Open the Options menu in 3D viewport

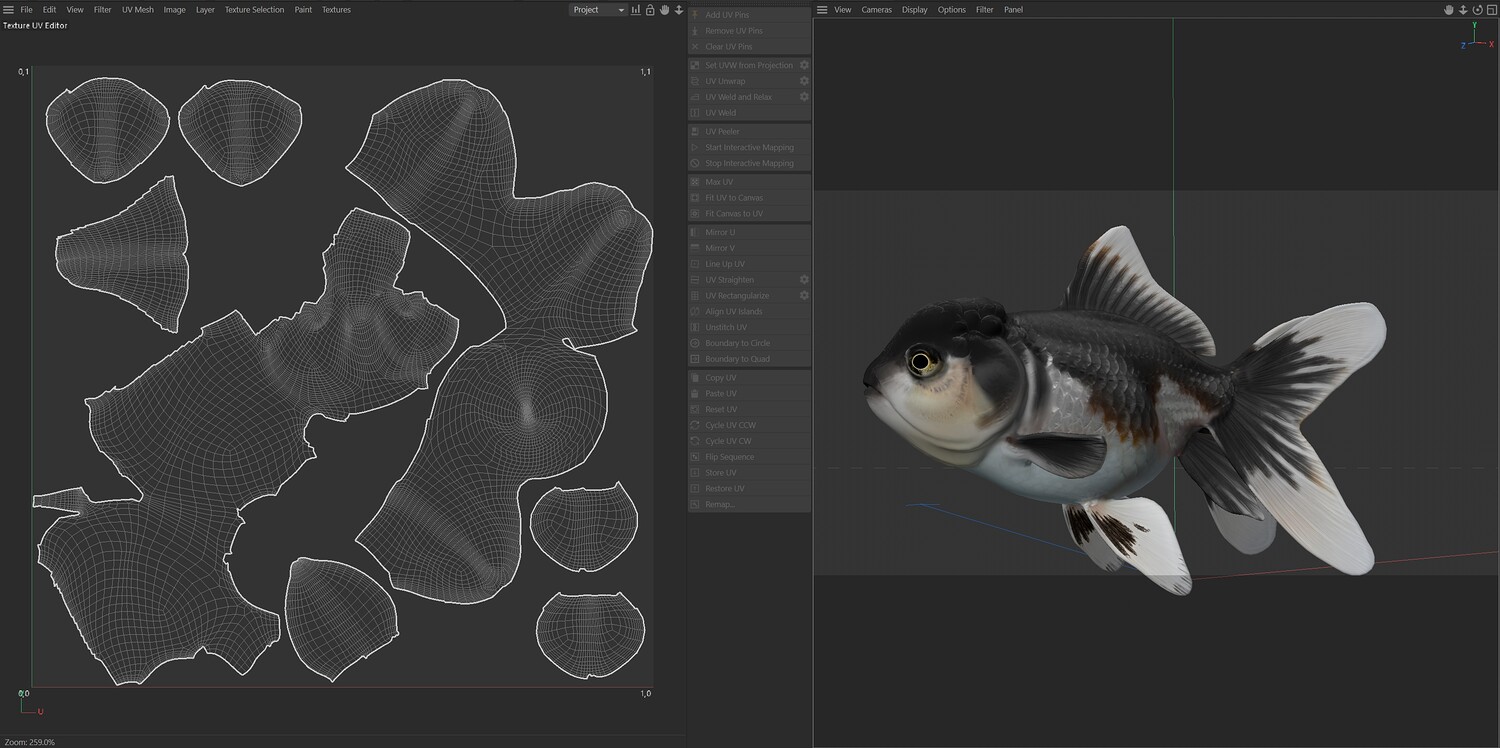tap(952, 10)
